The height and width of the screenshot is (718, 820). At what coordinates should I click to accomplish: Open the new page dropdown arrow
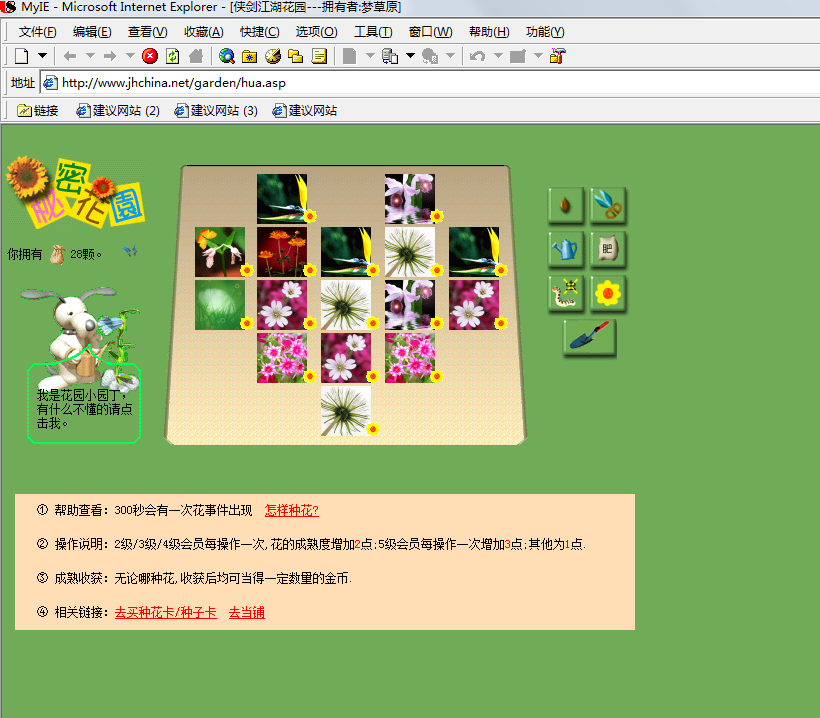tap(42, 55)
